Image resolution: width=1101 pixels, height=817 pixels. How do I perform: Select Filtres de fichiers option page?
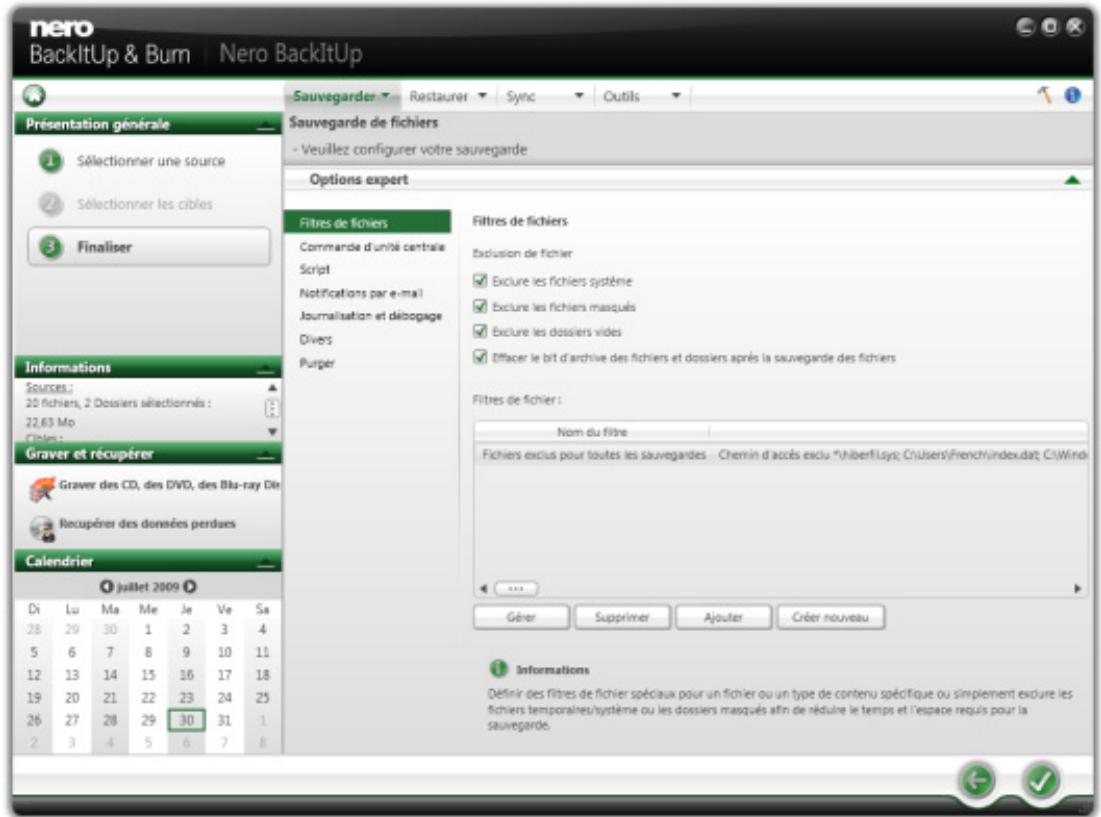367,222
